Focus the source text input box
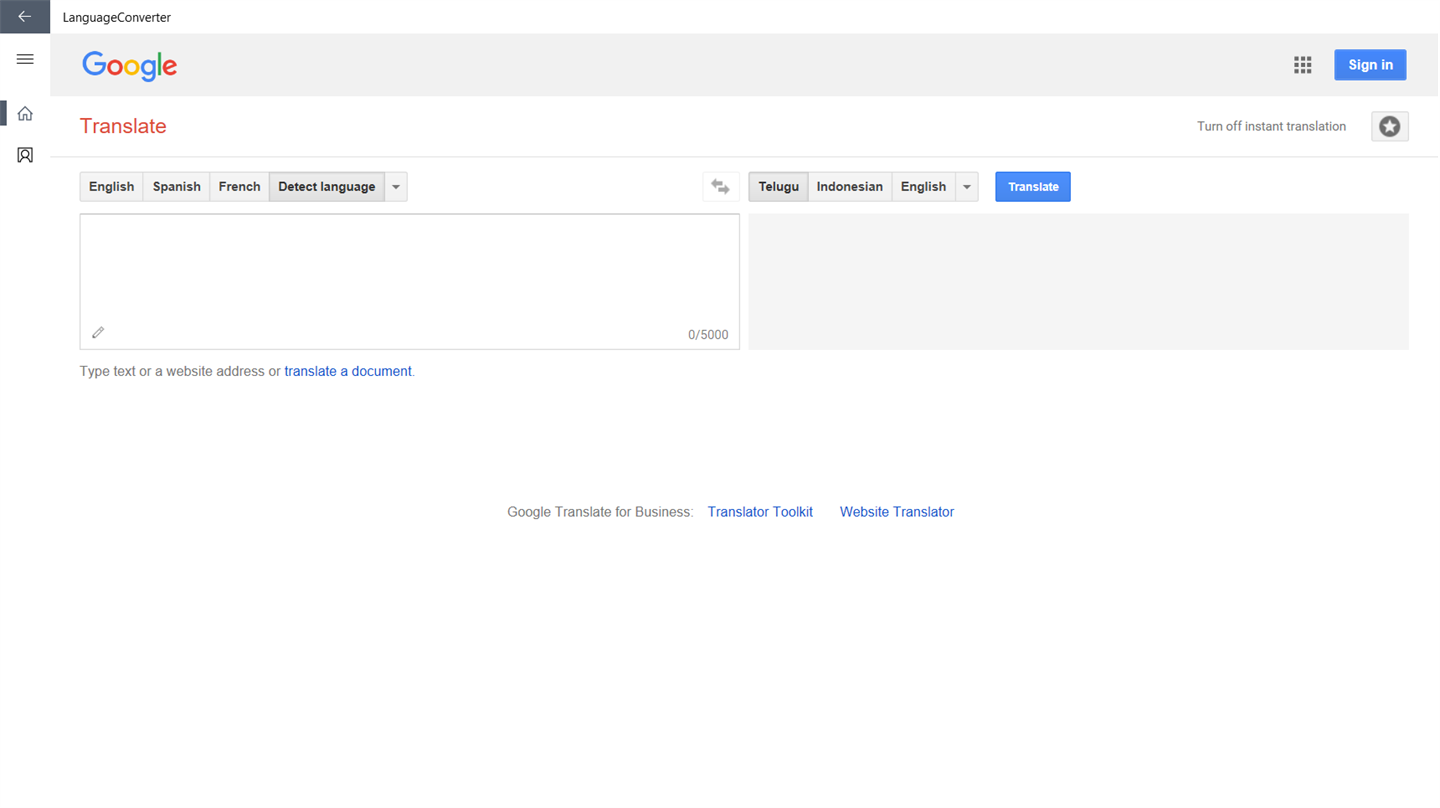The image size is (1440, 808). [410, 281]
